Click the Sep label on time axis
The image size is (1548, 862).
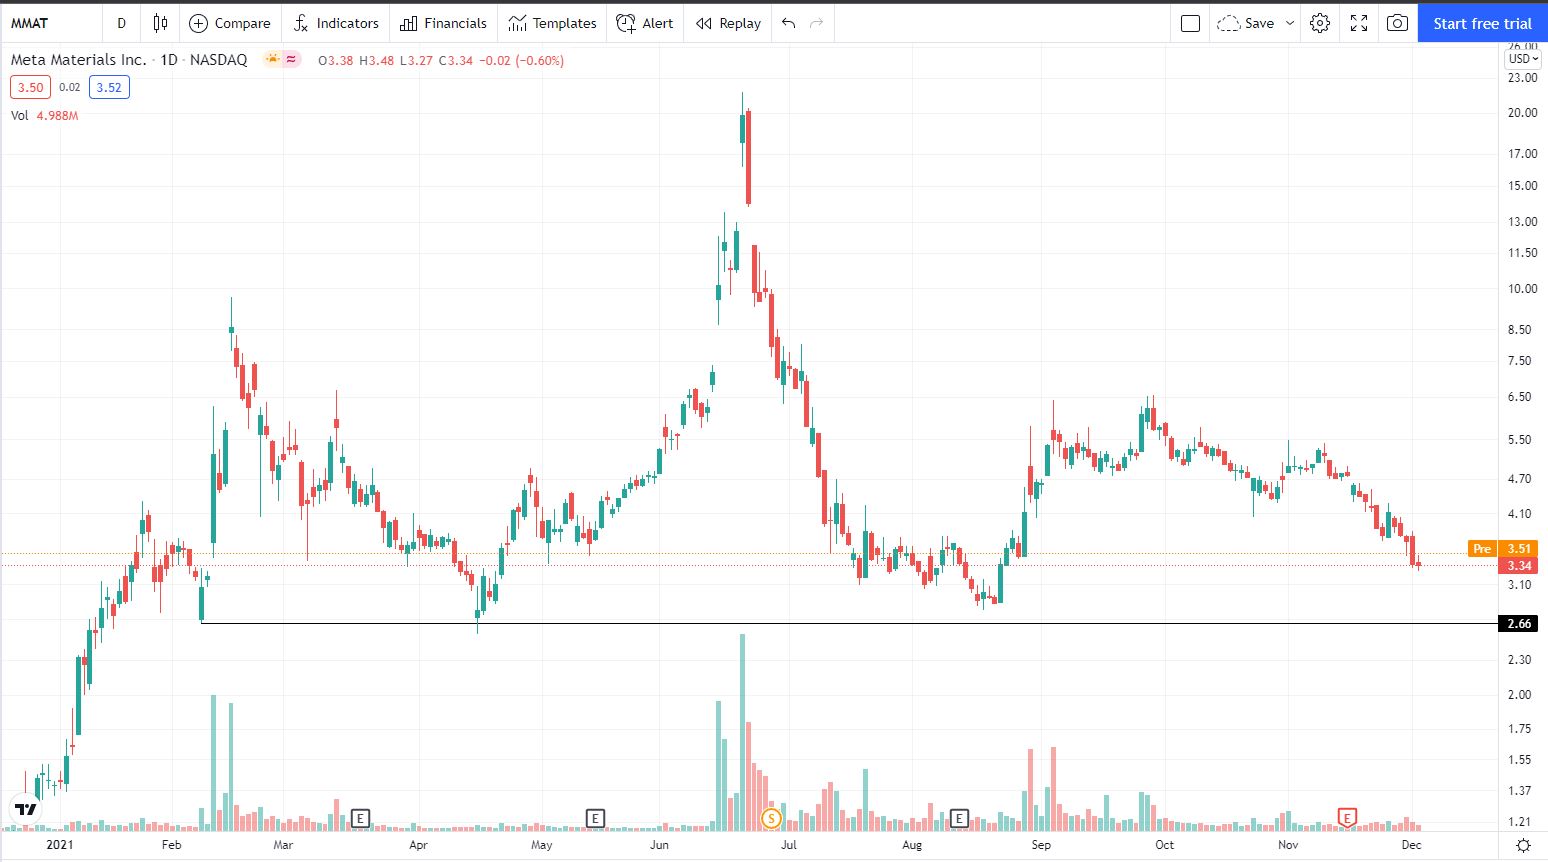[x=1041, y=845]
